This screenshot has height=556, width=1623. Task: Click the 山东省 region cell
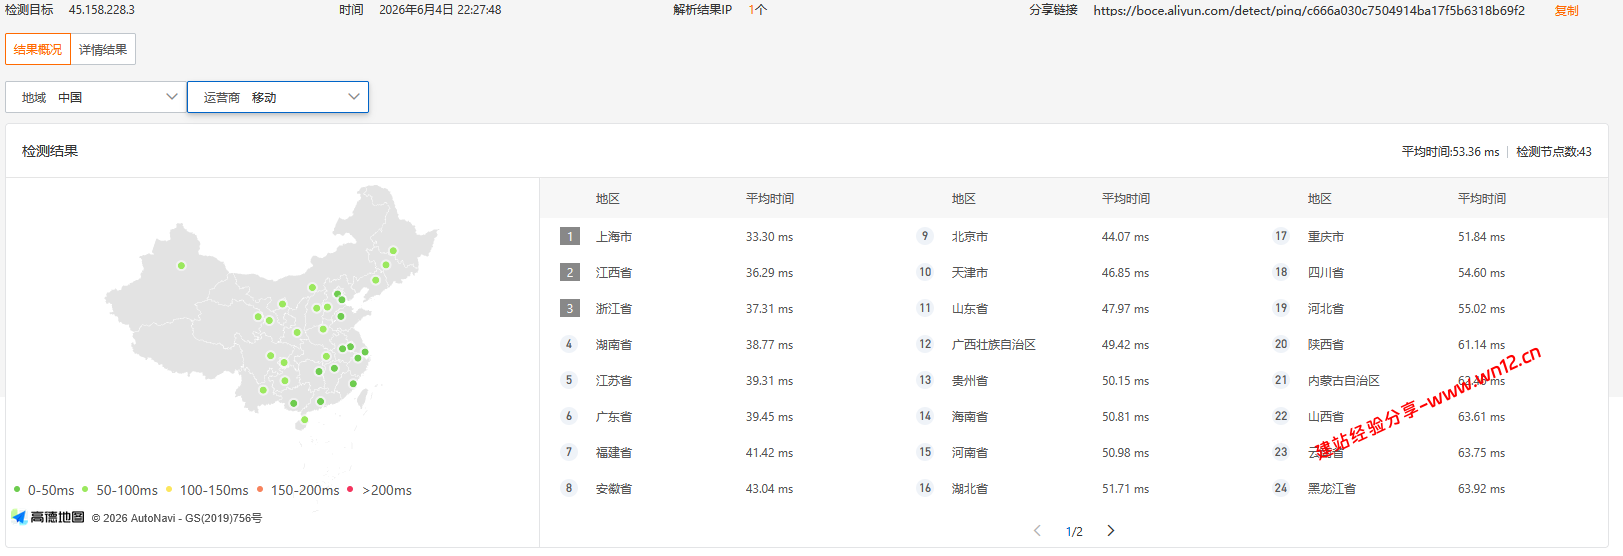tap(970, 309)
